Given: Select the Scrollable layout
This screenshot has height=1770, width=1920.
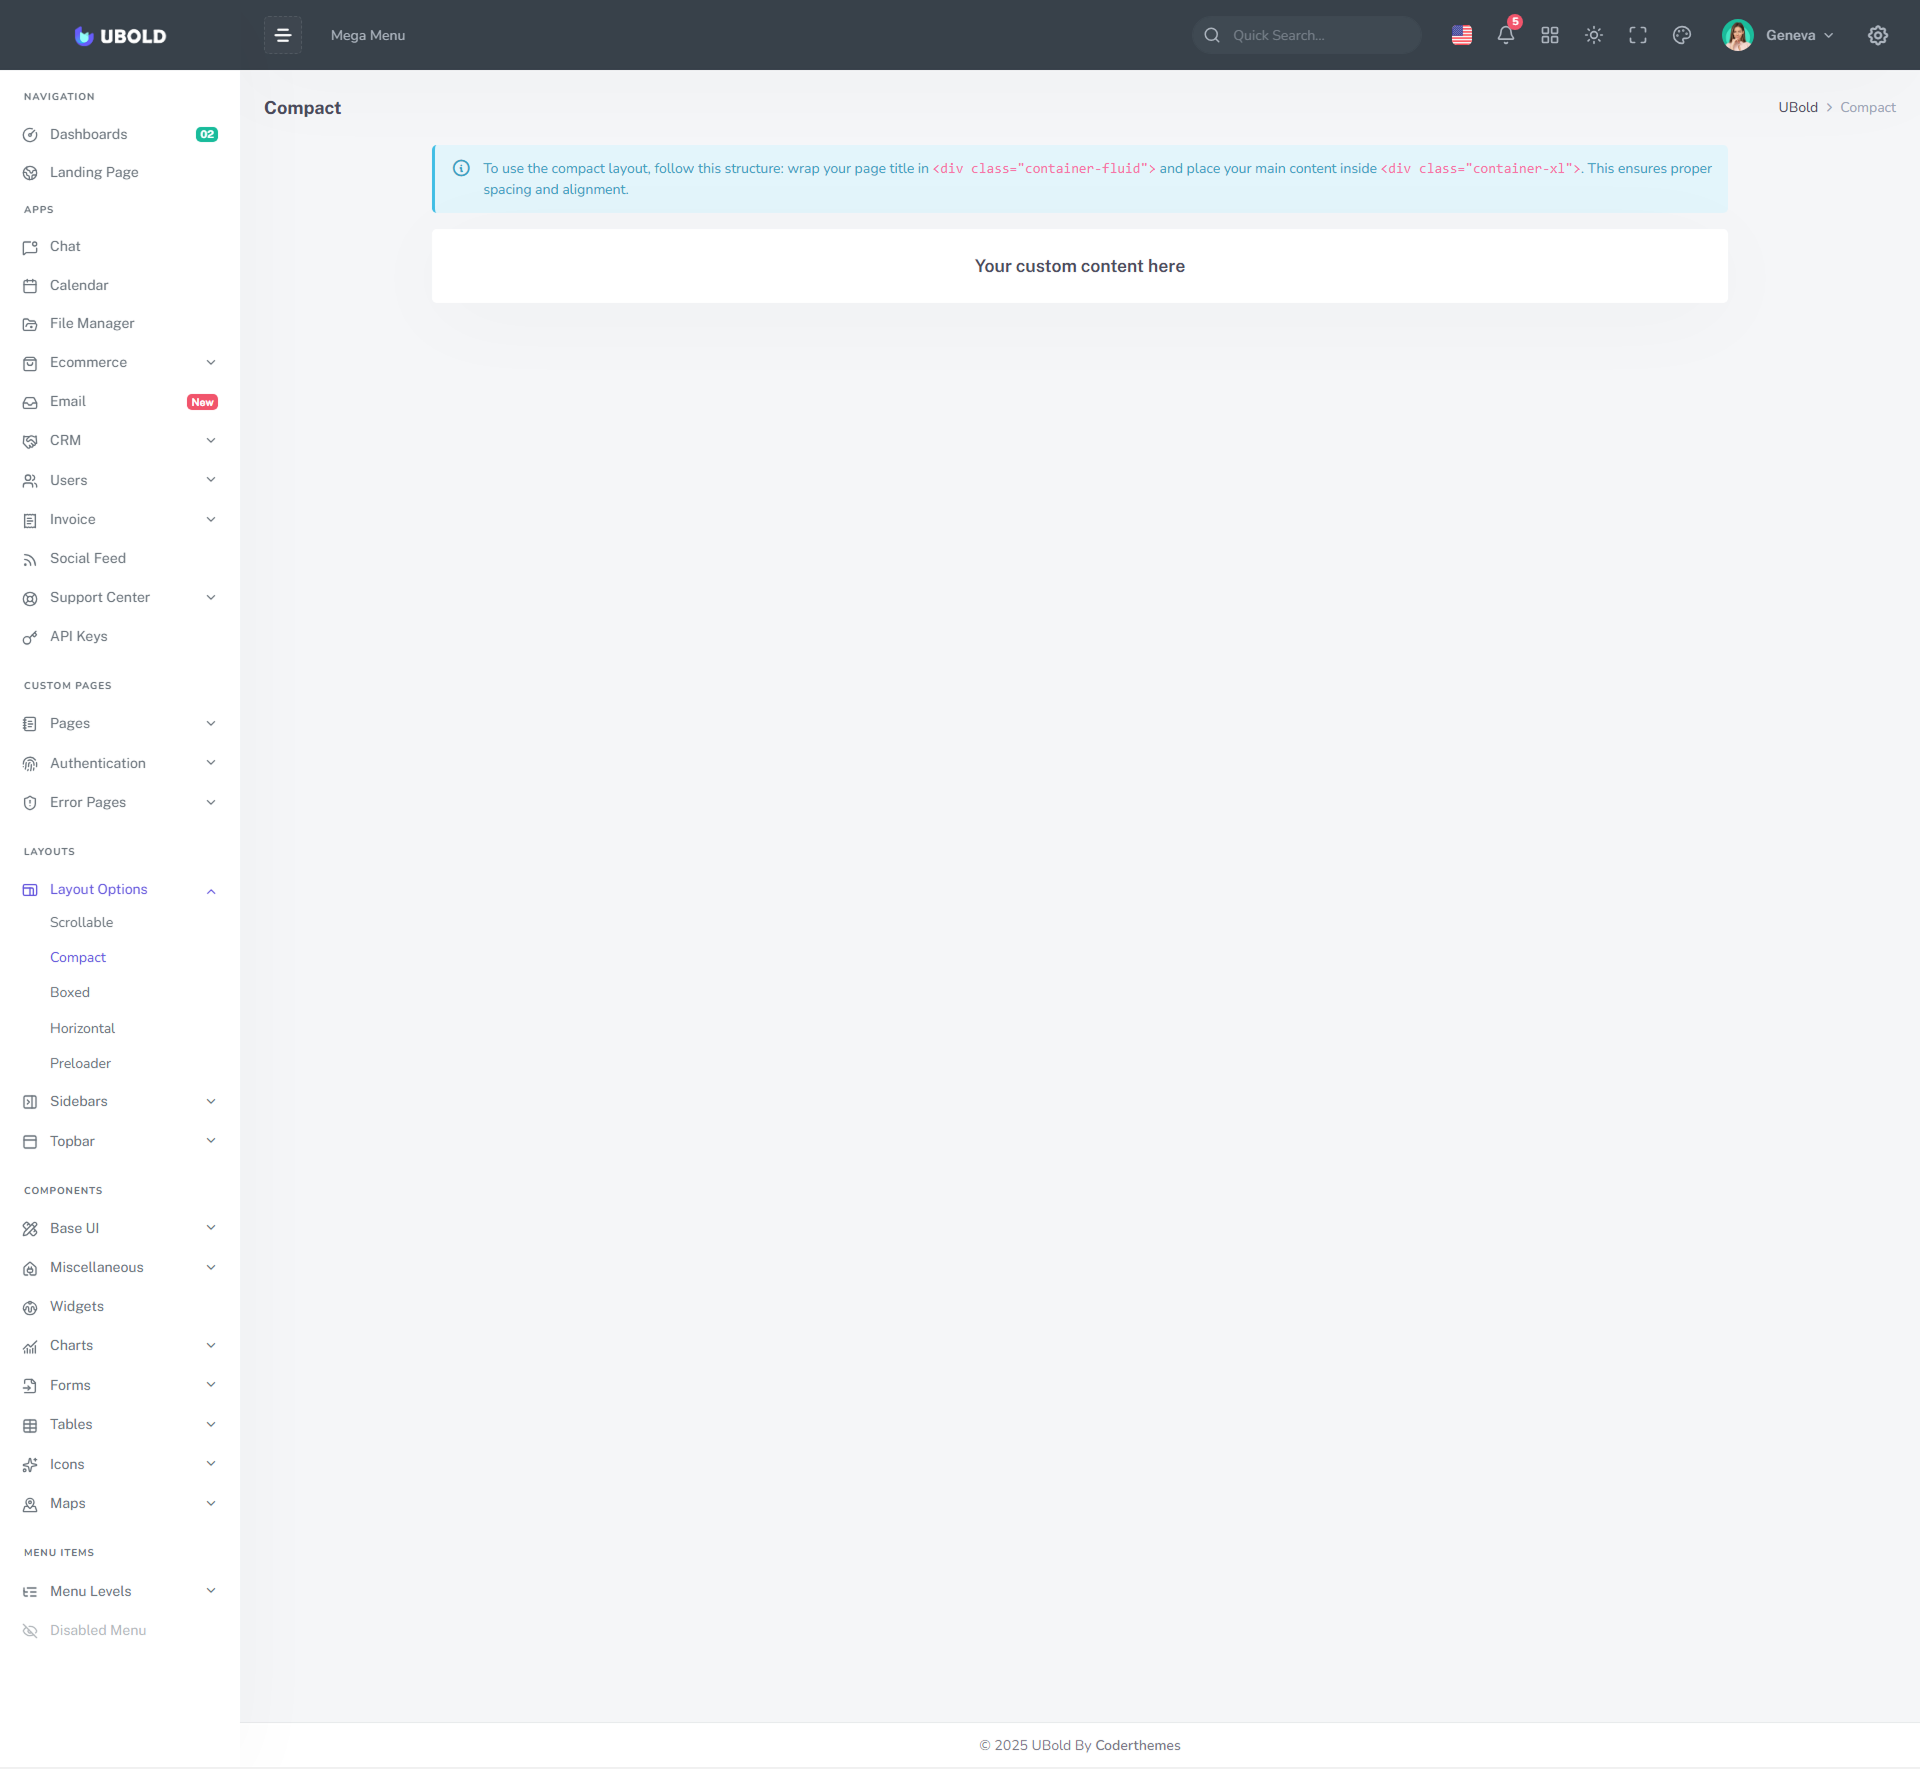Looking at the screenshot, I should (x=81, y=922).
